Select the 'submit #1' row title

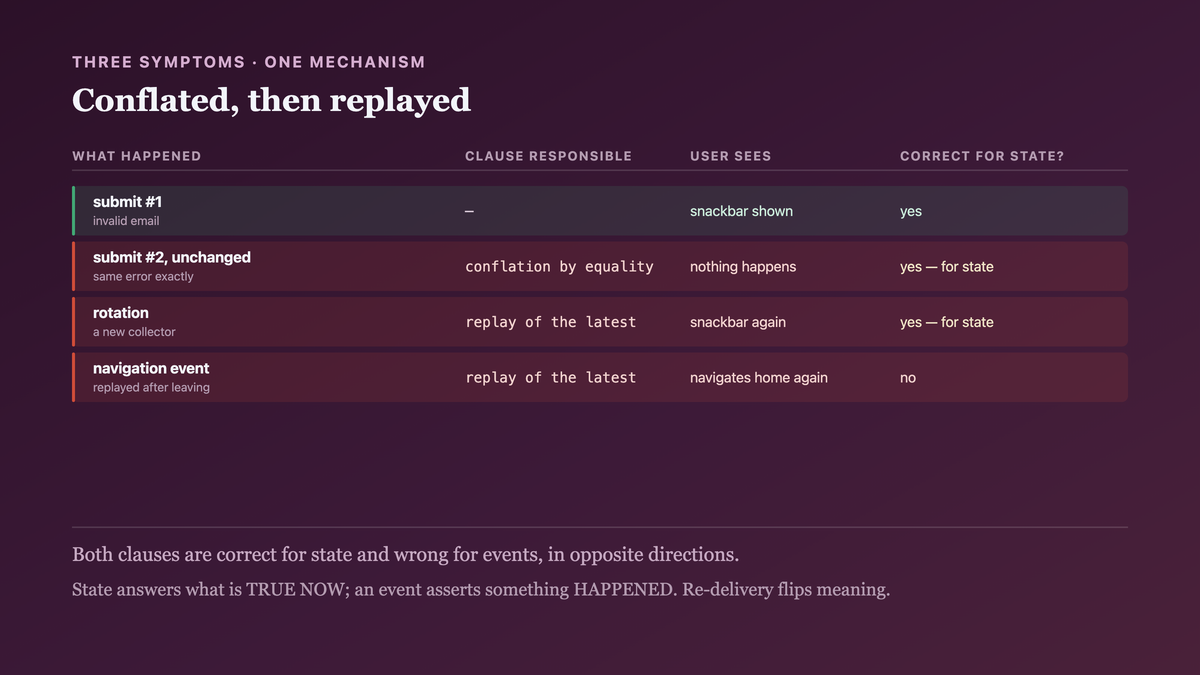tap(127, 202)
